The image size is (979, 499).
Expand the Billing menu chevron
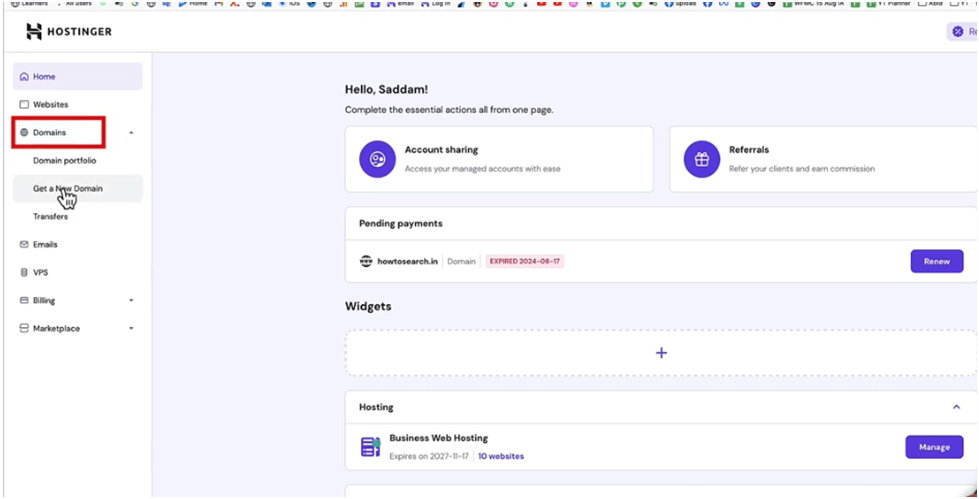(x=131, y=301)
